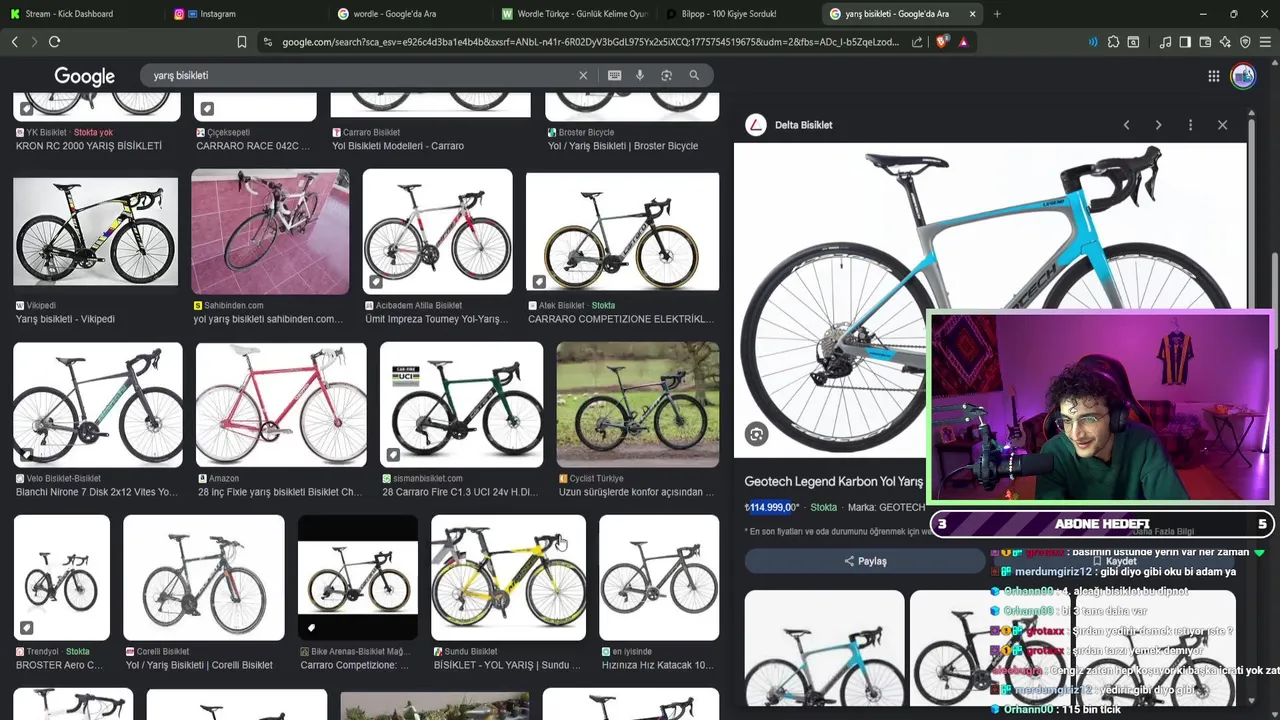Search inside image with Lens button
1280x720 pixels.
pos(756,434)
